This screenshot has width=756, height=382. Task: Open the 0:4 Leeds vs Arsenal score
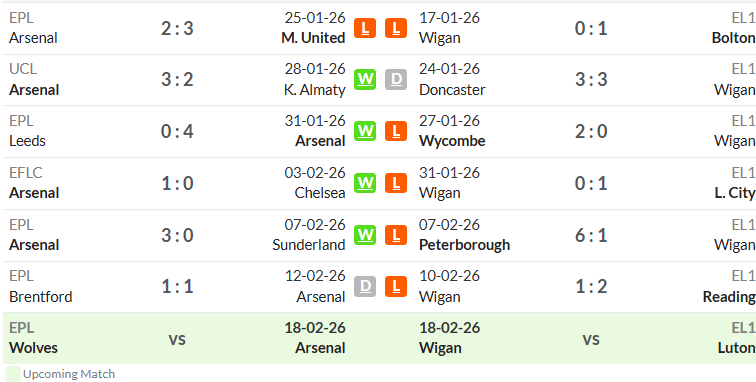(177, 132)
